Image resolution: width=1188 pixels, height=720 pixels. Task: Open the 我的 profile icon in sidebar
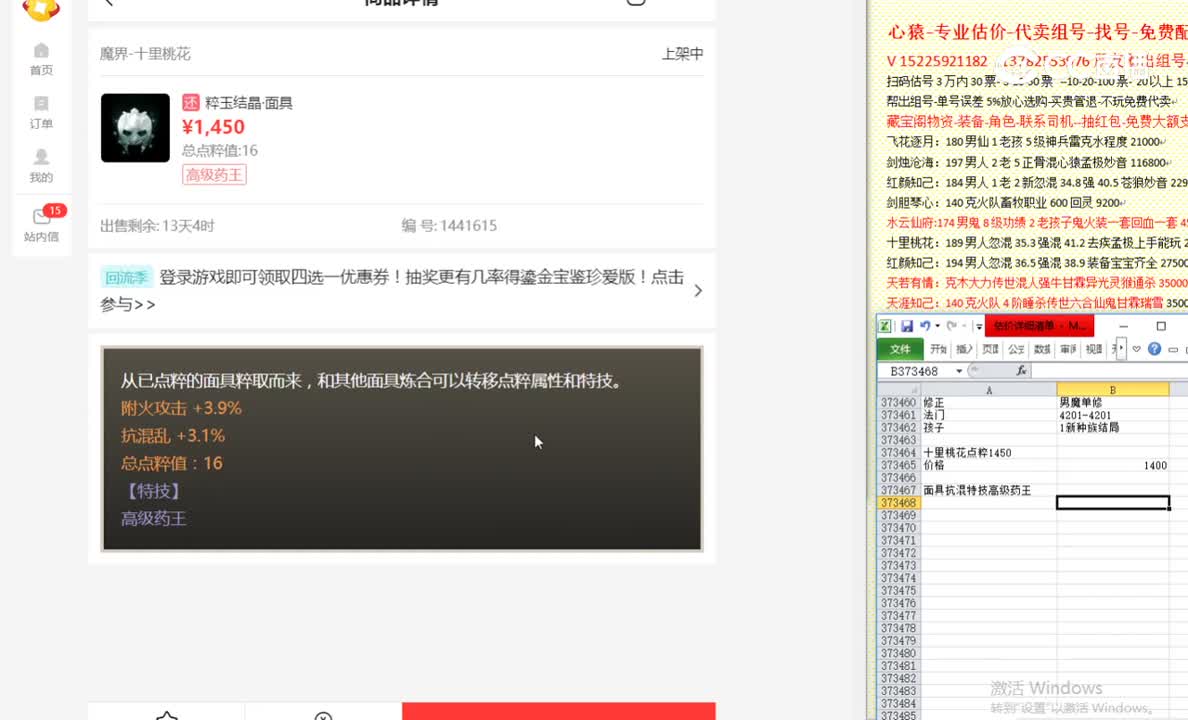(x=41, y=166)
